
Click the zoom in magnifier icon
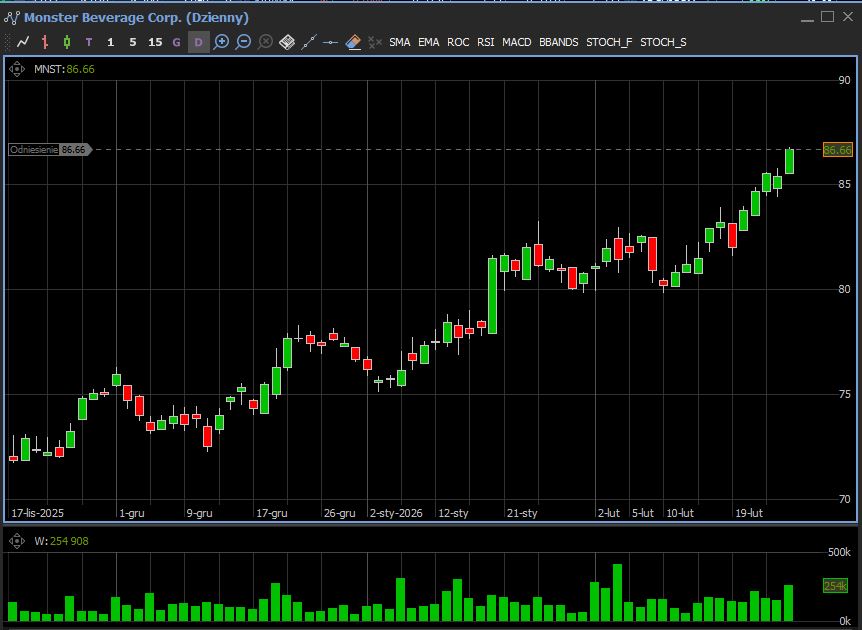[221, 42]
